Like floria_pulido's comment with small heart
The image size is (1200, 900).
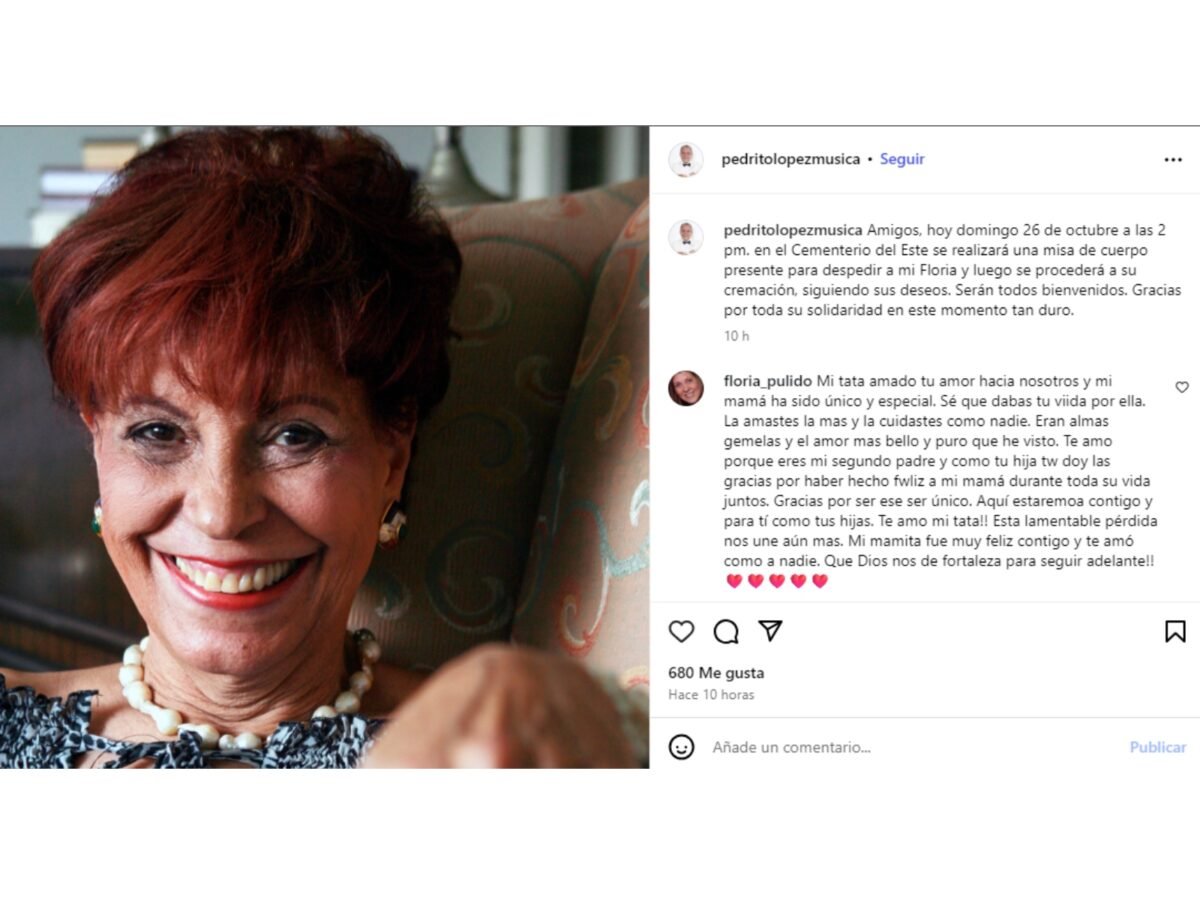coord(1181,387)
